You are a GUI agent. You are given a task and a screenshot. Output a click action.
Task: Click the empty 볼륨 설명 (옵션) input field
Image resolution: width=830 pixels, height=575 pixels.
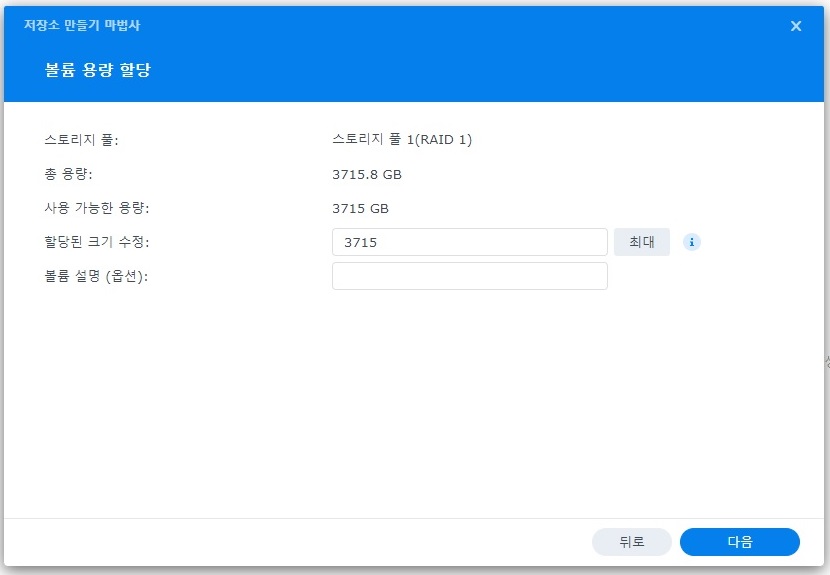click(x=470, y=276)
